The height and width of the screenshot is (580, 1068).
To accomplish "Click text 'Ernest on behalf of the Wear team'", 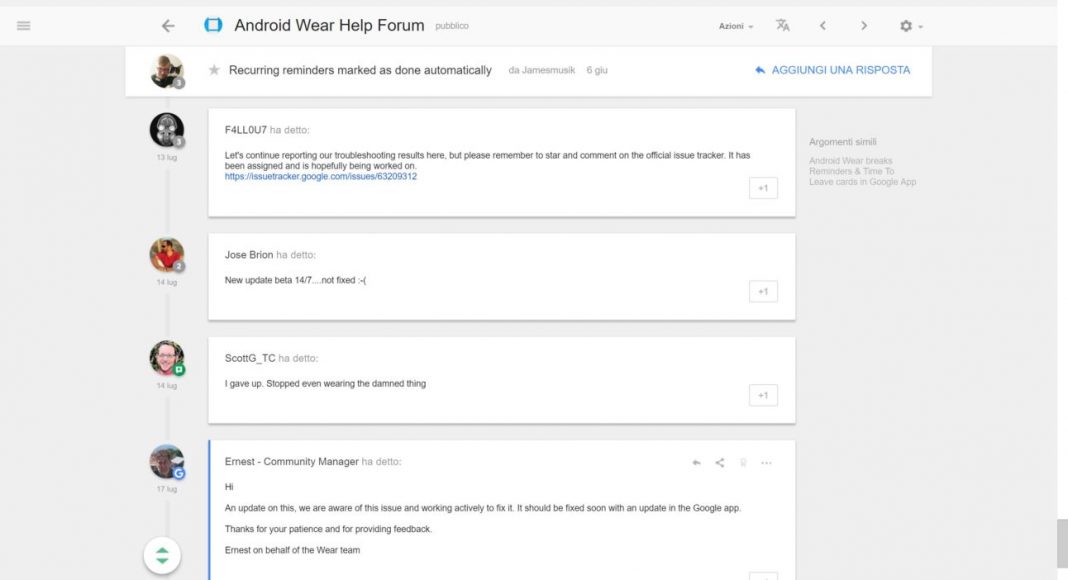I will [x=292, y=550].
